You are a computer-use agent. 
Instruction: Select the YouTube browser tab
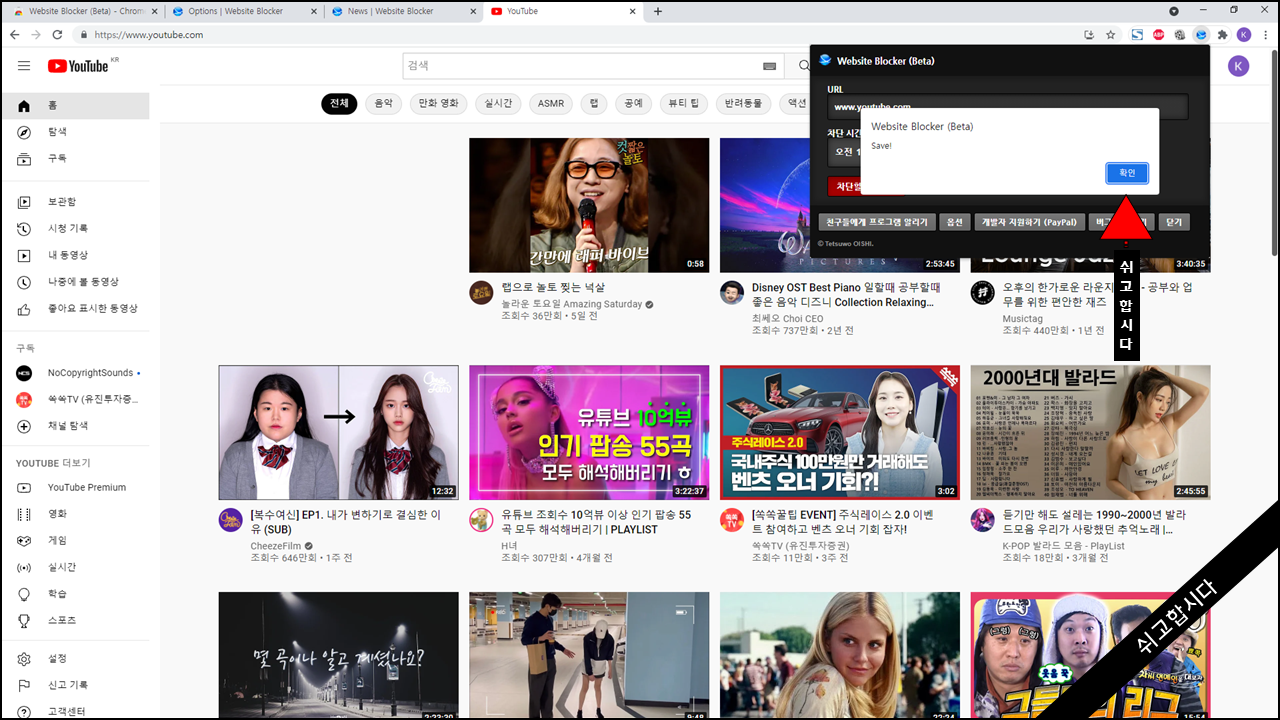pyautogui.click(x=563, y=11)
